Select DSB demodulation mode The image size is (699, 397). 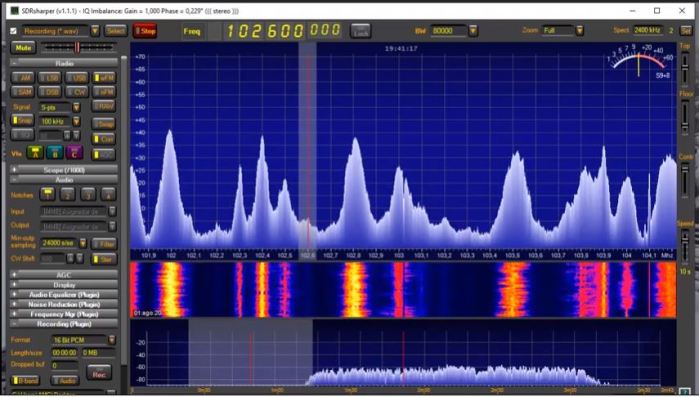[x=50, y=92]
